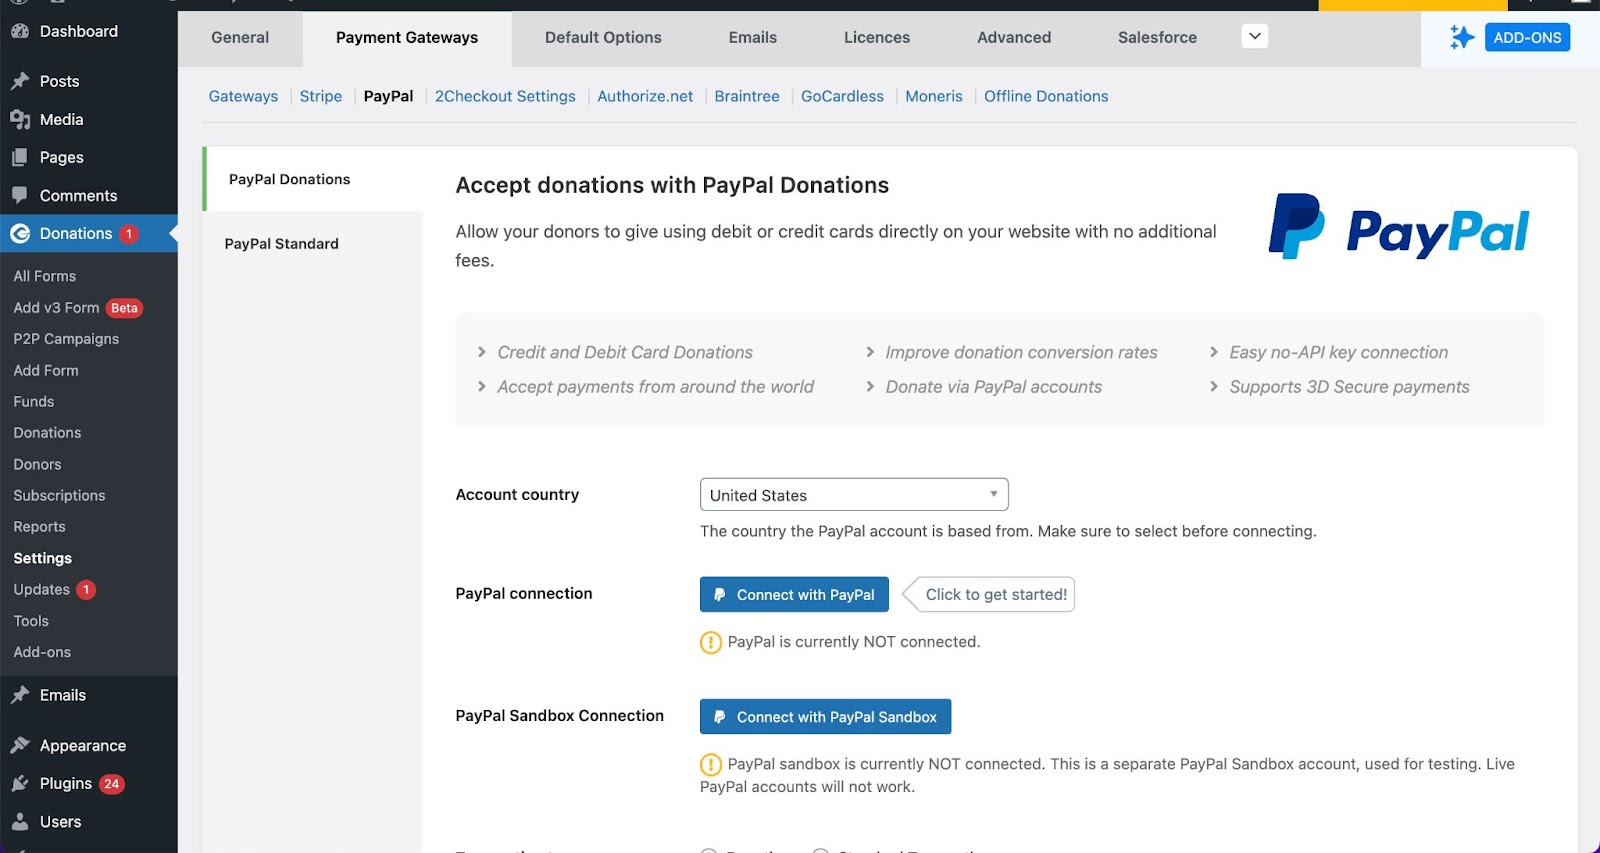This screenshot has width=1600, height=853.
Task: Open Add-ons submenu item
Action: (x=42, y=652)
